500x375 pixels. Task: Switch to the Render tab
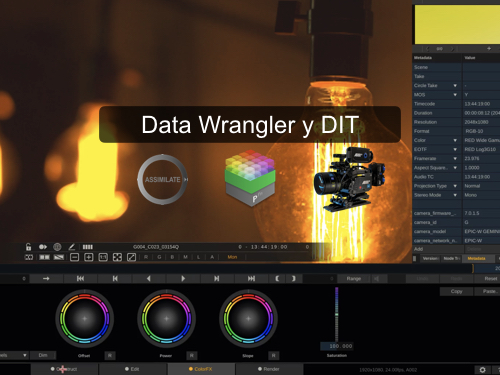tap(269, 369)
